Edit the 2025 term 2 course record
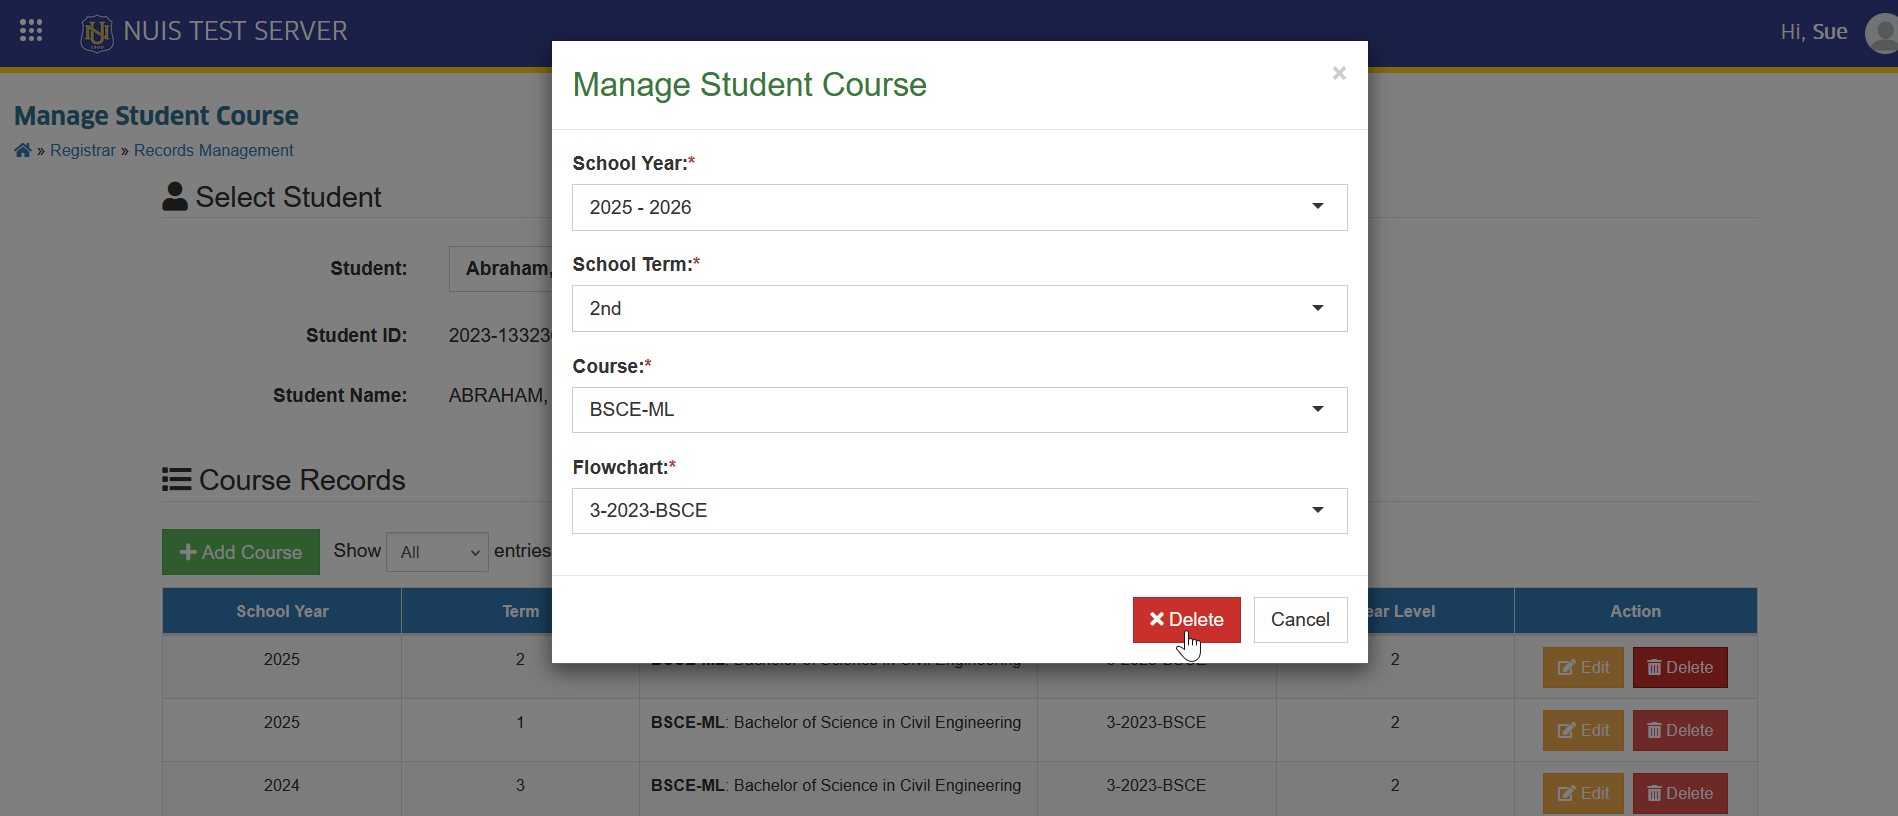Screen dimensions: 1898x816 pyautogui.click(x=1583, y=668)
